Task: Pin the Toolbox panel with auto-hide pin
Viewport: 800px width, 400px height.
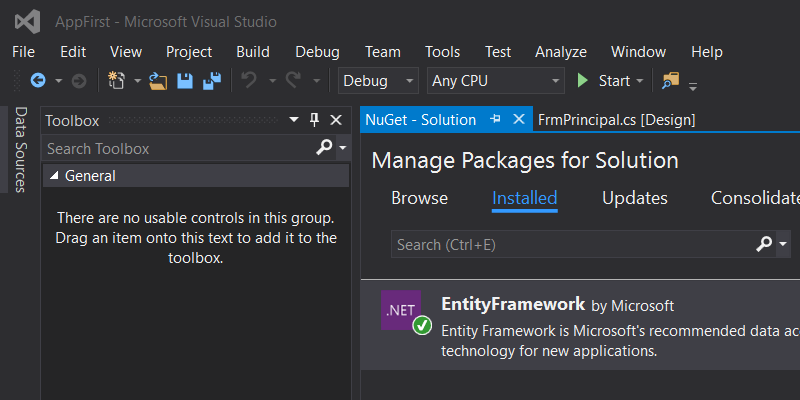Action: coord(314,120)
